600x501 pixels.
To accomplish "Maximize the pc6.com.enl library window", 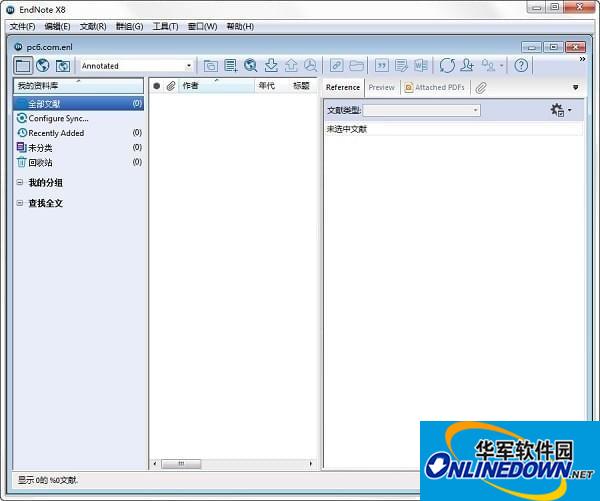I will (553, 47).
